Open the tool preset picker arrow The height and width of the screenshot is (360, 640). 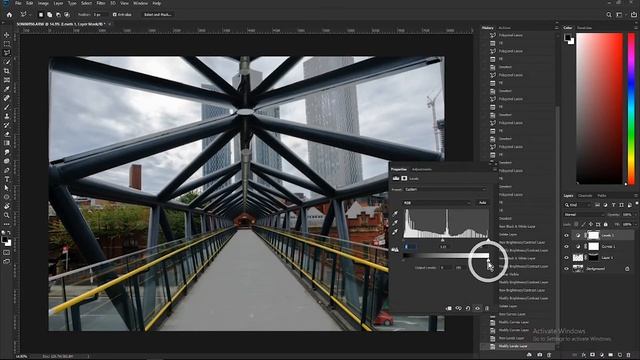pos(30,15)
